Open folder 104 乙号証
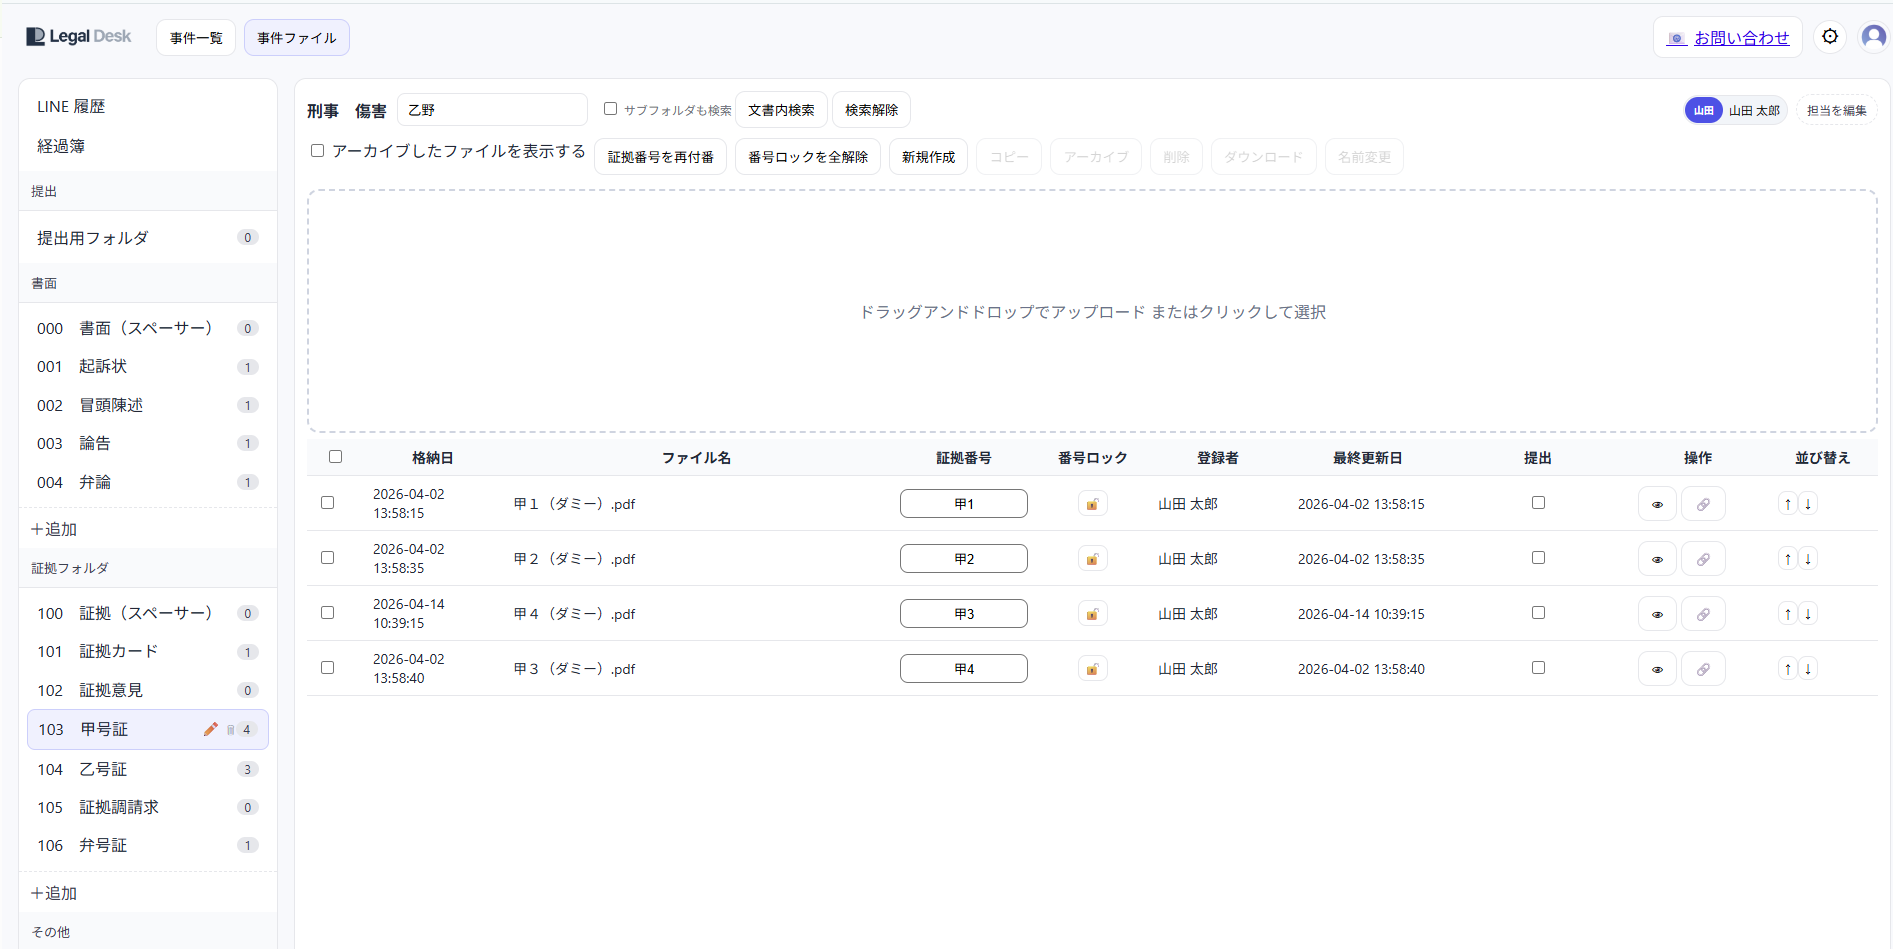The image size is (1893, 949). click(148, 769)
